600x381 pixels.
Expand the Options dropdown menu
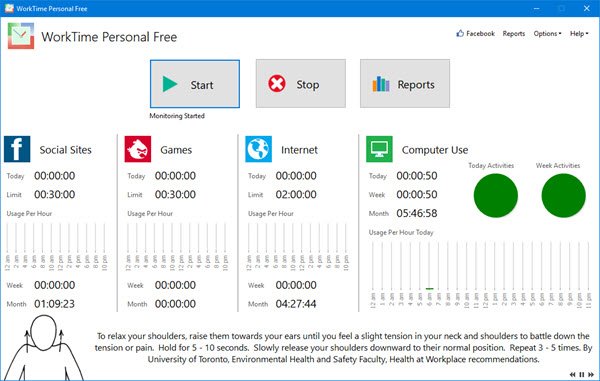(x=548, y=34)
